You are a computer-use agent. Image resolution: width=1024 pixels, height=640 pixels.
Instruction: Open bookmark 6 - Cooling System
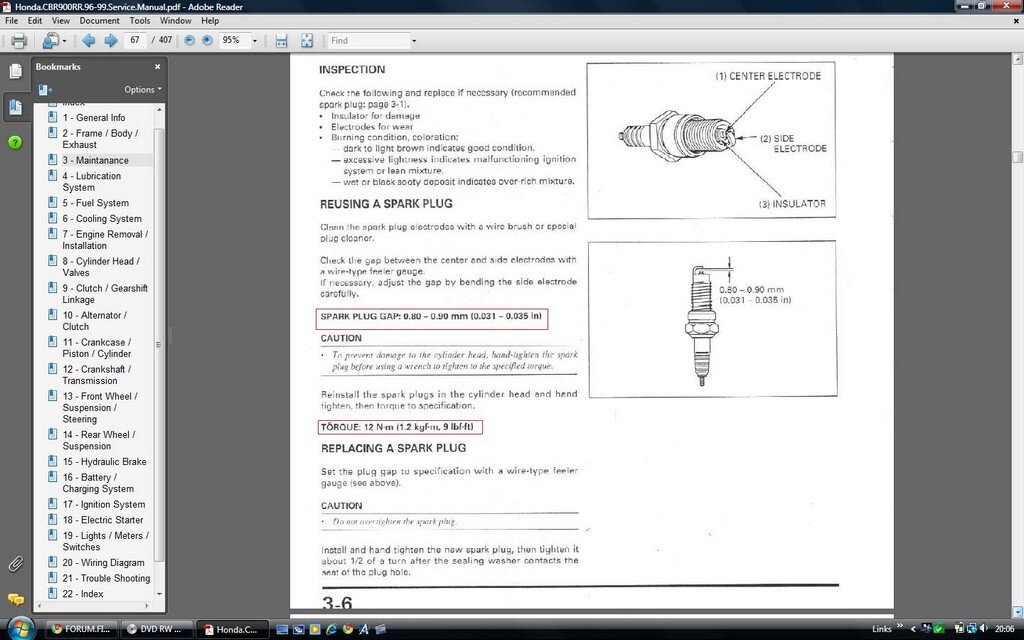coord(101,218)
